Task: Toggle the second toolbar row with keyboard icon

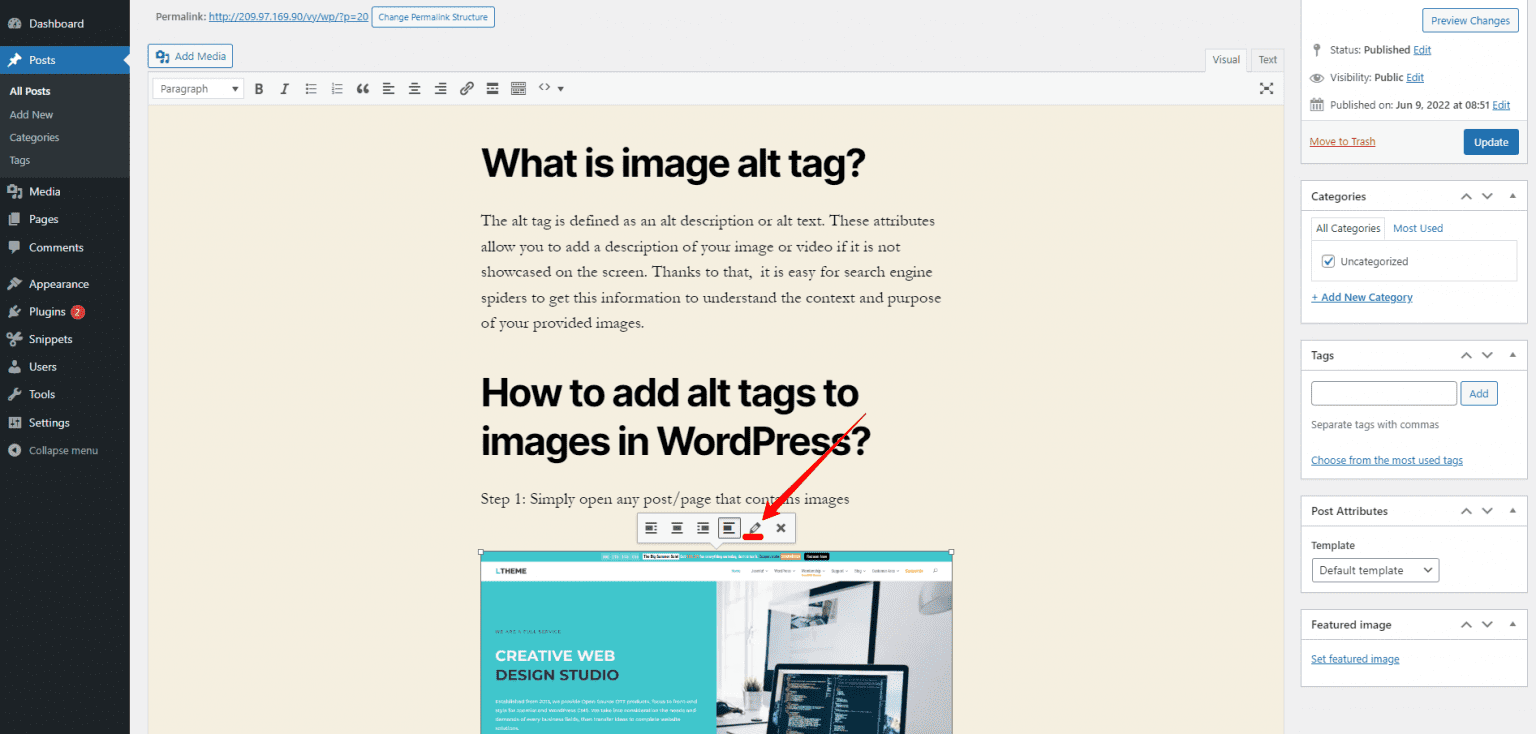Action: coord(518,88)
